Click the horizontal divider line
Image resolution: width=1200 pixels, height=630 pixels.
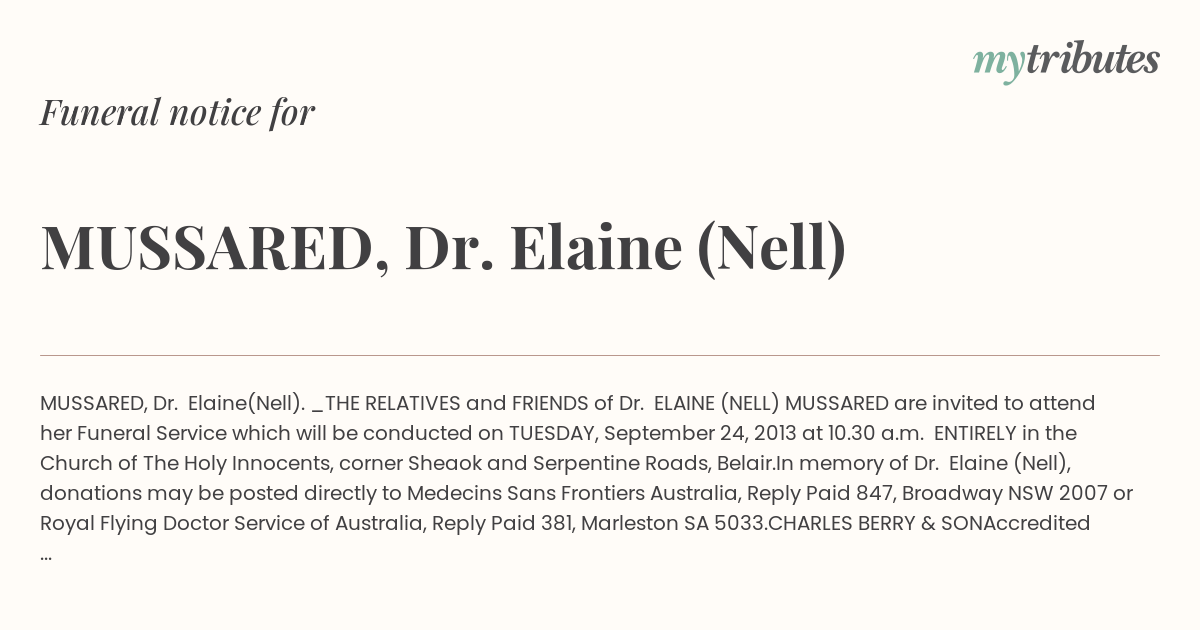(600, 355)
